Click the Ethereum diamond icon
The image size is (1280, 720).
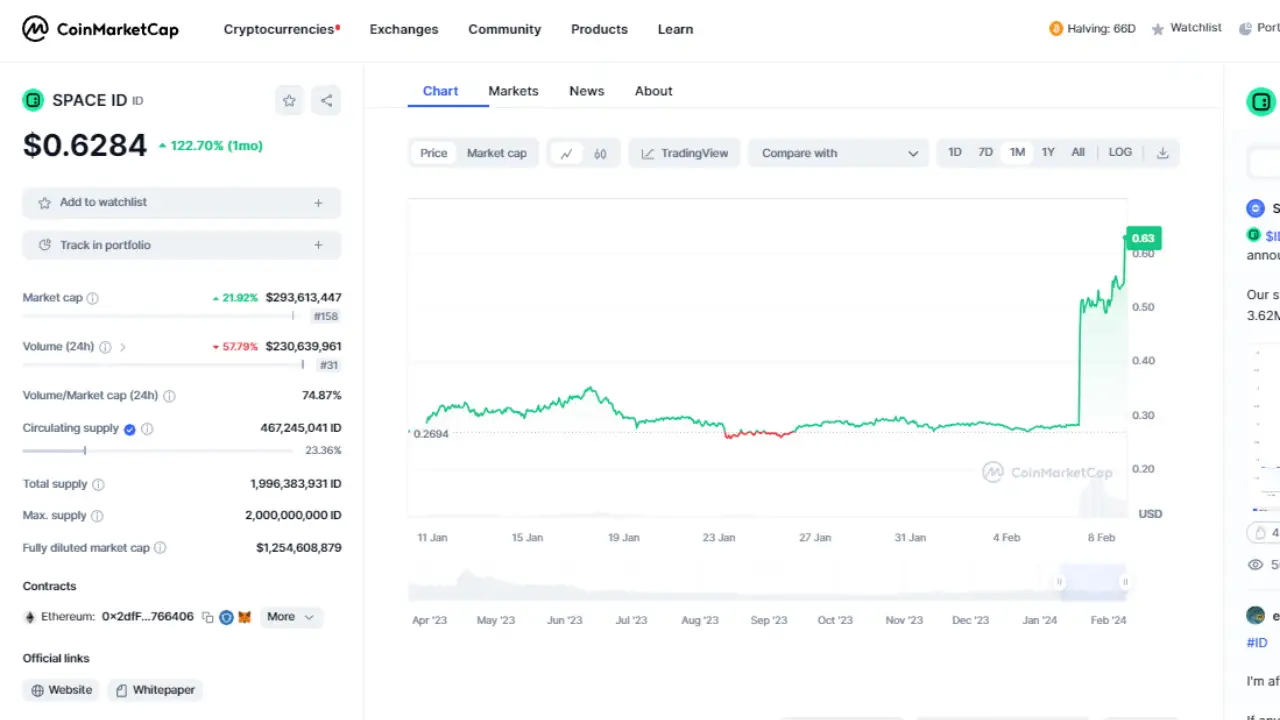pos(30,617)
